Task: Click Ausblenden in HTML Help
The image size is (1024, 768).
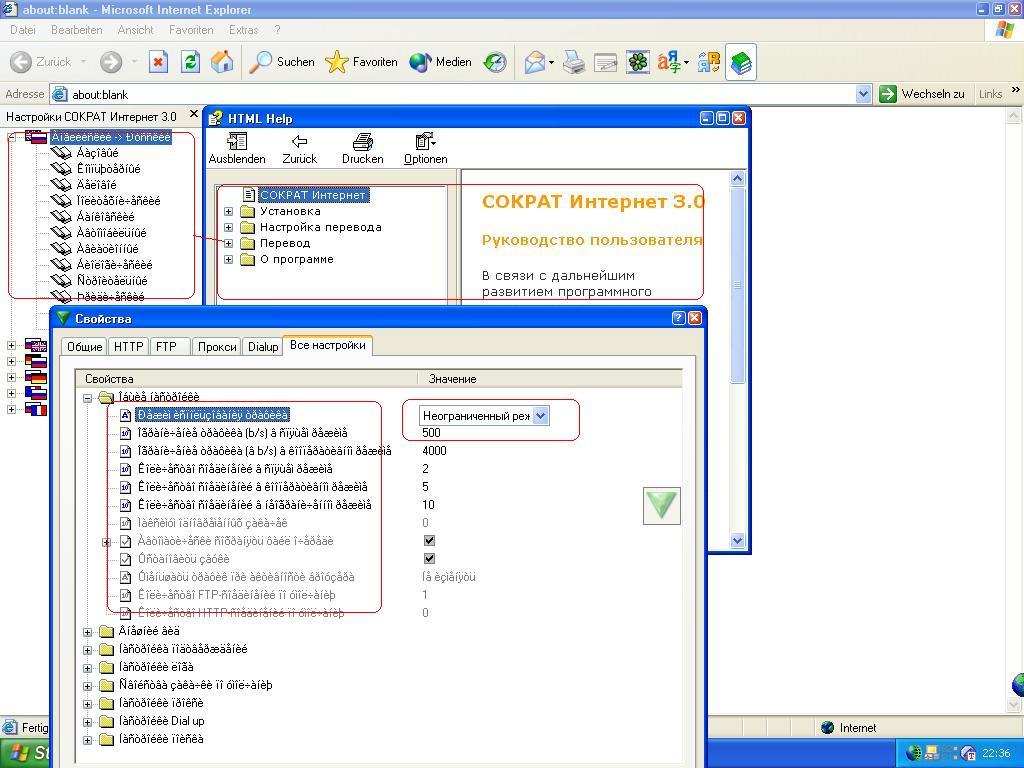Action: [236, 149]
